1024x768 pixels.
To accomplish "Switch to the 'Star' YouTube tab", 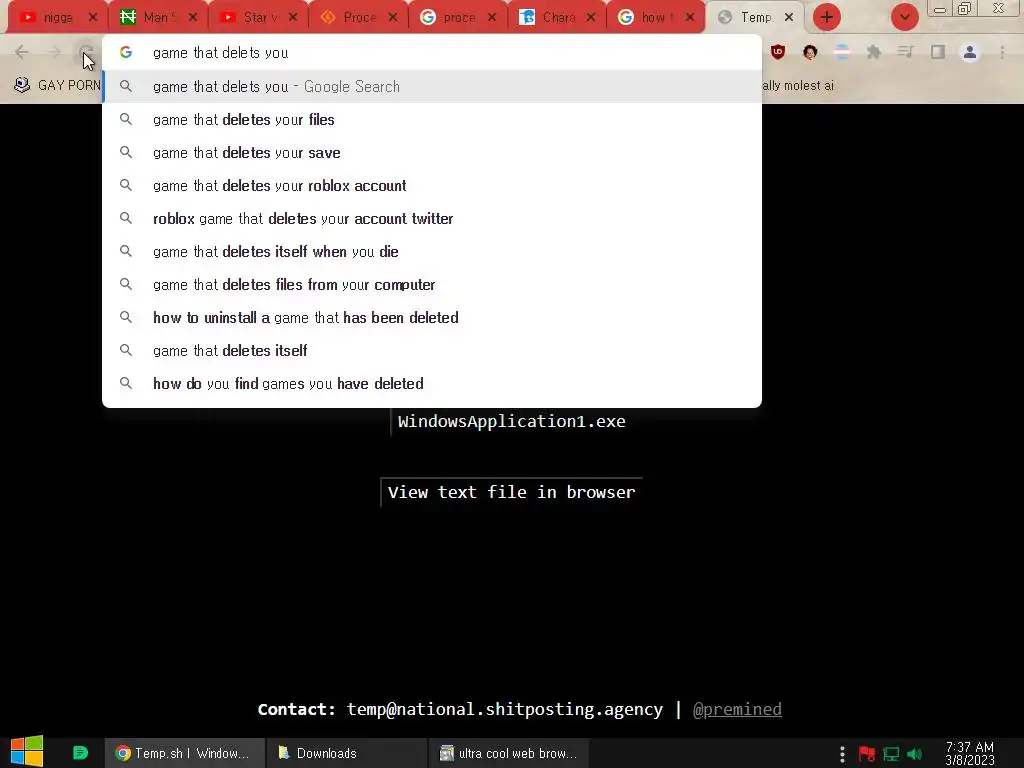I will point(259,18).
